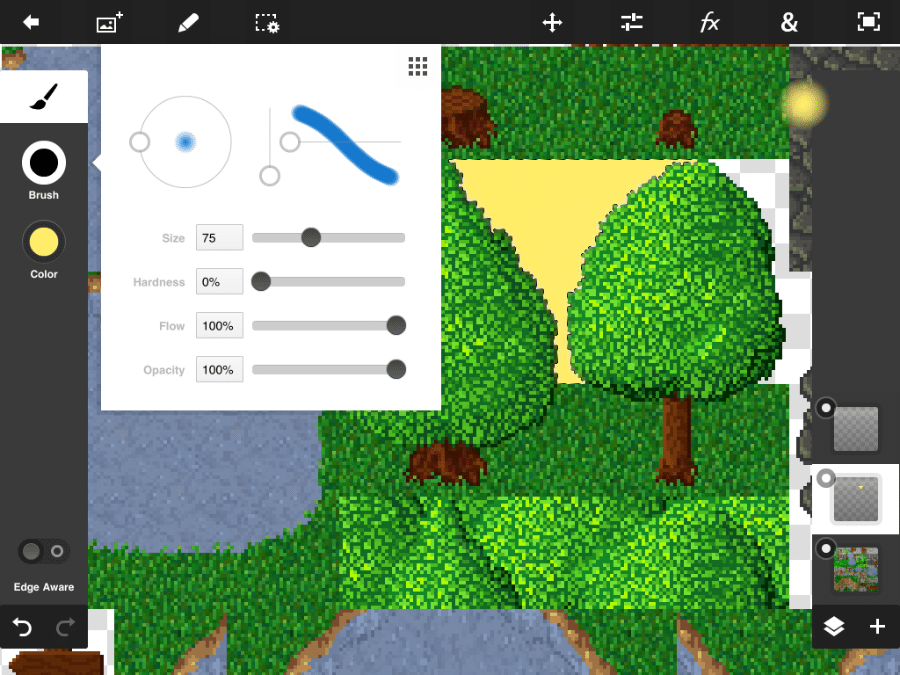Click the brush tip size handle
Viewport: 900px width, 675px height.
(x=139, y=142)
